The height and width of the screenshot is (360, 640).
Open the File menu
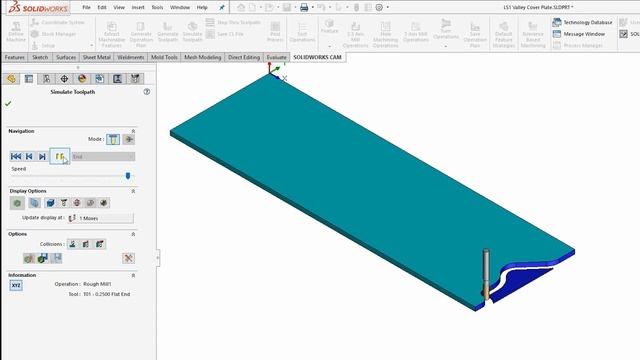coord(86,7)
